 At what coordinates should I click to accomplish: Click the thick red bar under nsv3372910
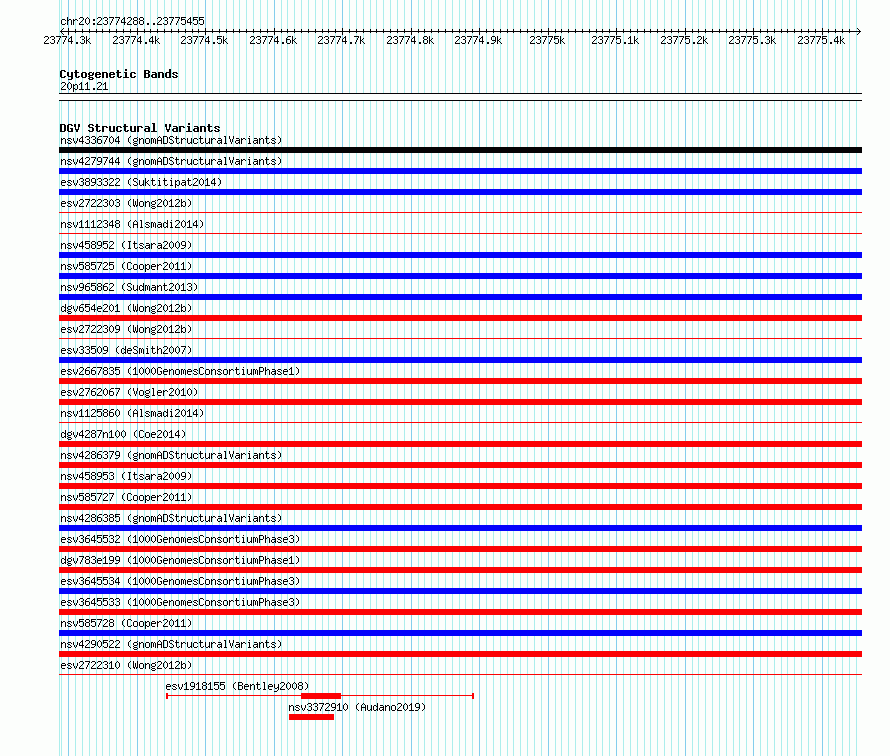pos(311,717)
